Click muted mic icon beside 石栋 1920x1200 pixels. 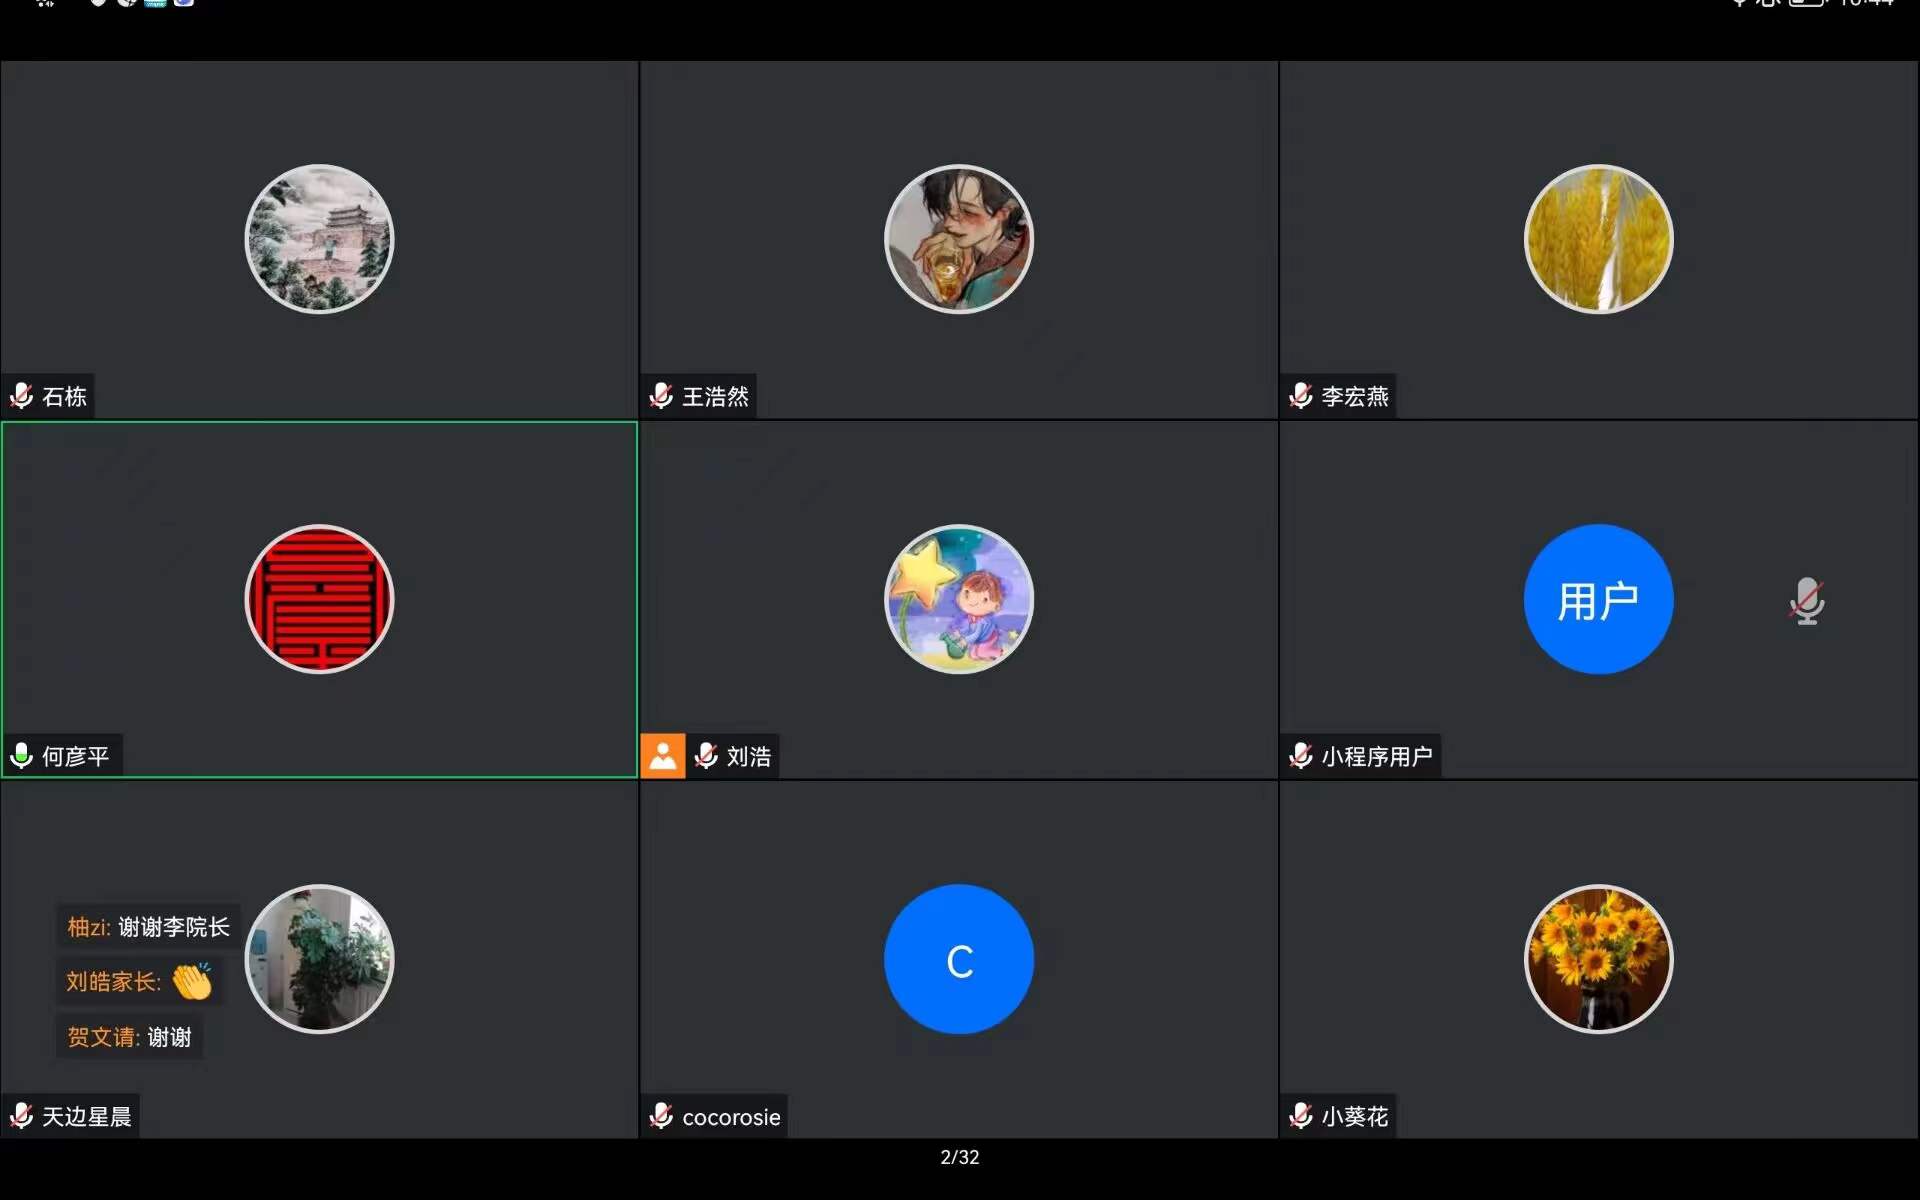21,396
